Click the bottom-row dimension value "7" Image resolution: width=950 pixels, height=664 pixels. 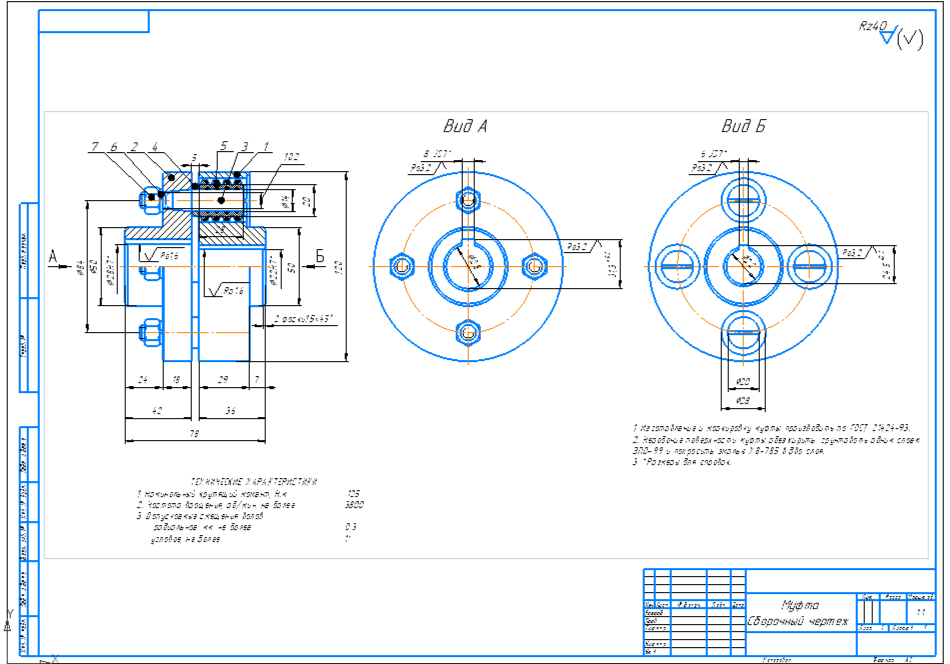[257, 380]
